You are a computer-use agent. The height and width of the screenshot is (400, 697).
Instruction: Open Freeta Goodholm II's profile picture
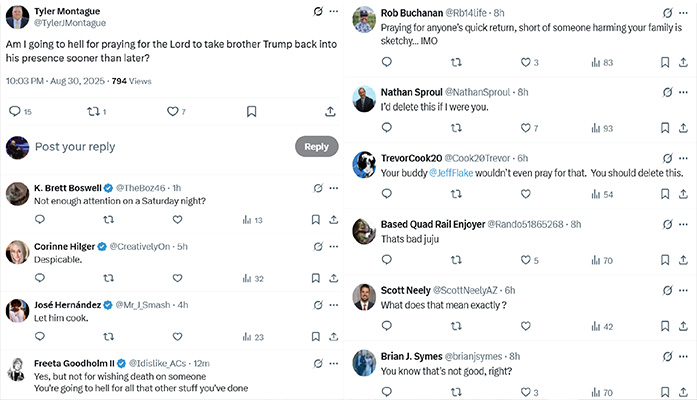click(x=16, y=370)
